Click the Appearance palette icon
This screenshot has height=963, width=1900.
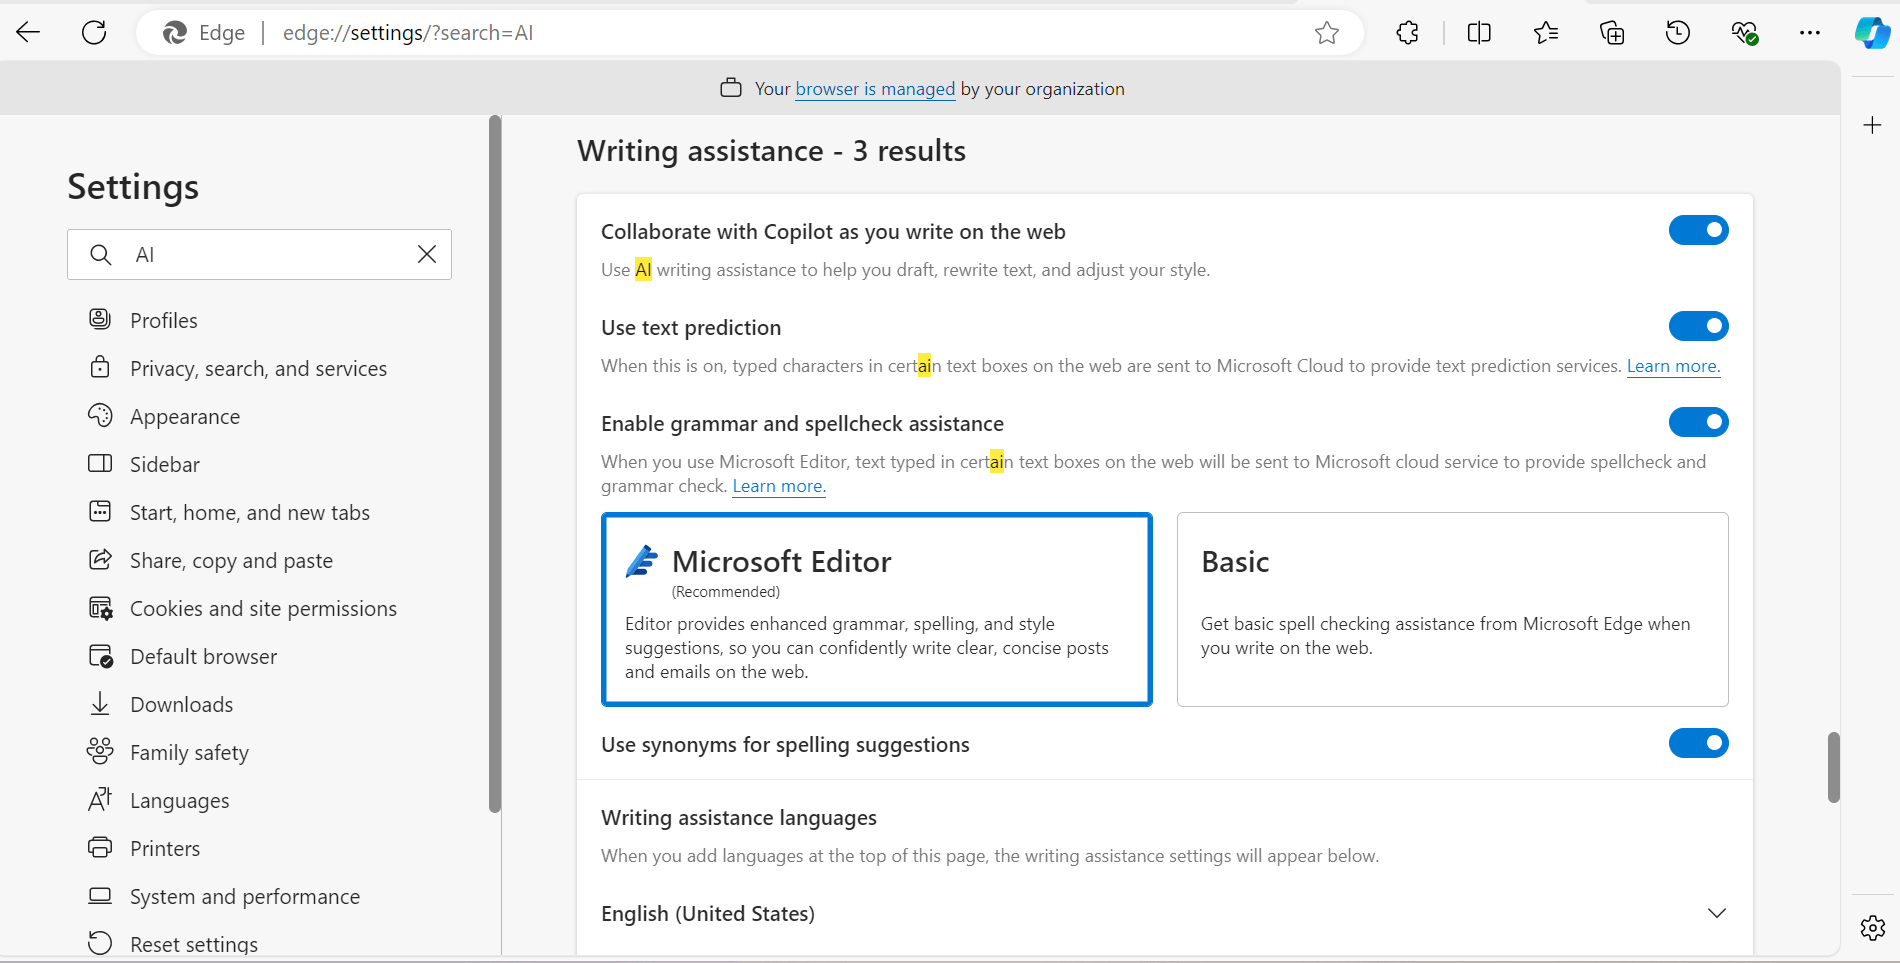point(100,415)
